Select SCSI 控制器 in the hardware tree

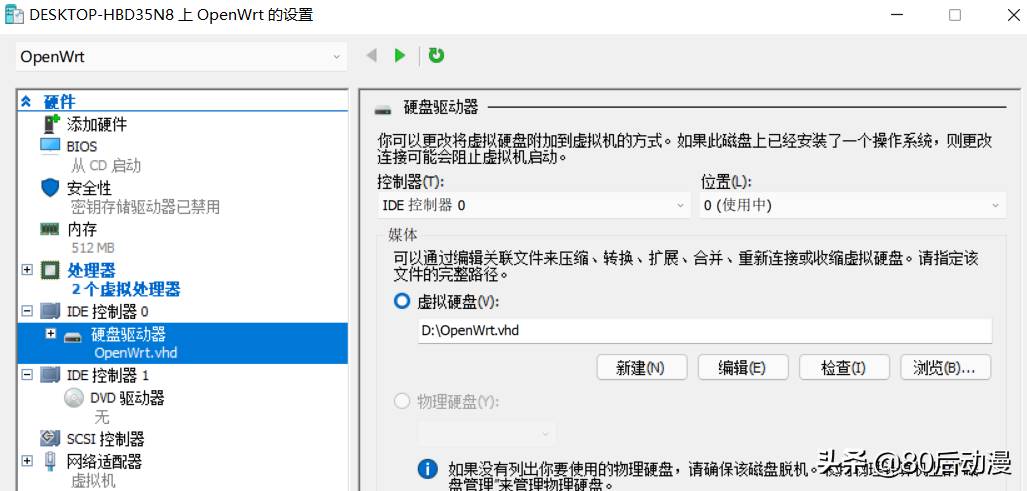(105, 439)
